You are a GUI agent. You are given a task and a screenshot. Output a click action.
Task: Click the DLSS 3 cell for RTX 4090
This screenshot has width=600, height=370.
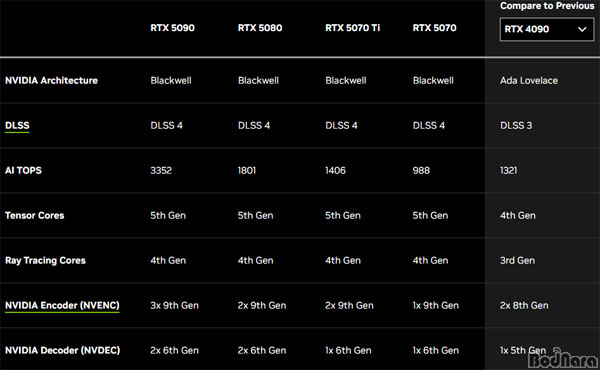[x=516, y=126]
